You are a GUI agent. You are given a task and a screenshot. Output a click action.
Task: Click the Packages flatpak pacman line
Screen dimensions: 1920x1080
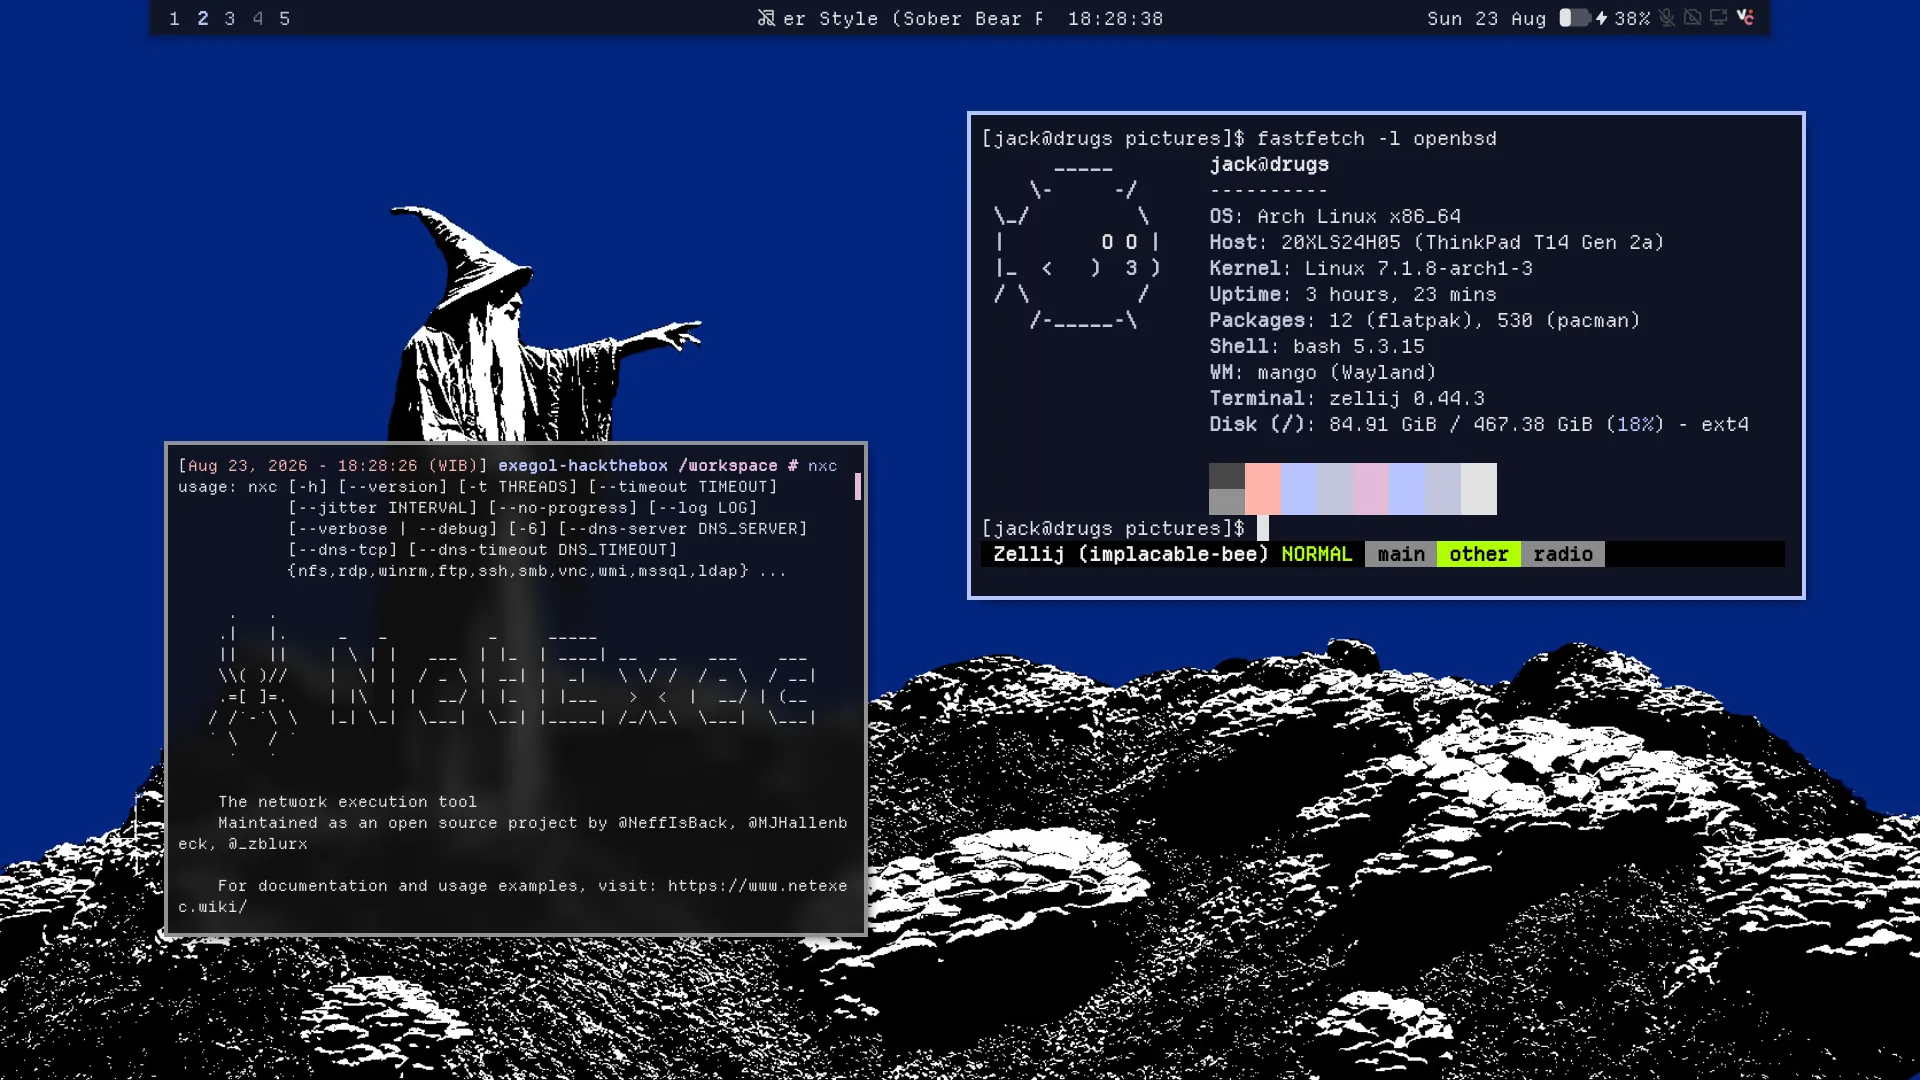pos(1425,320)
